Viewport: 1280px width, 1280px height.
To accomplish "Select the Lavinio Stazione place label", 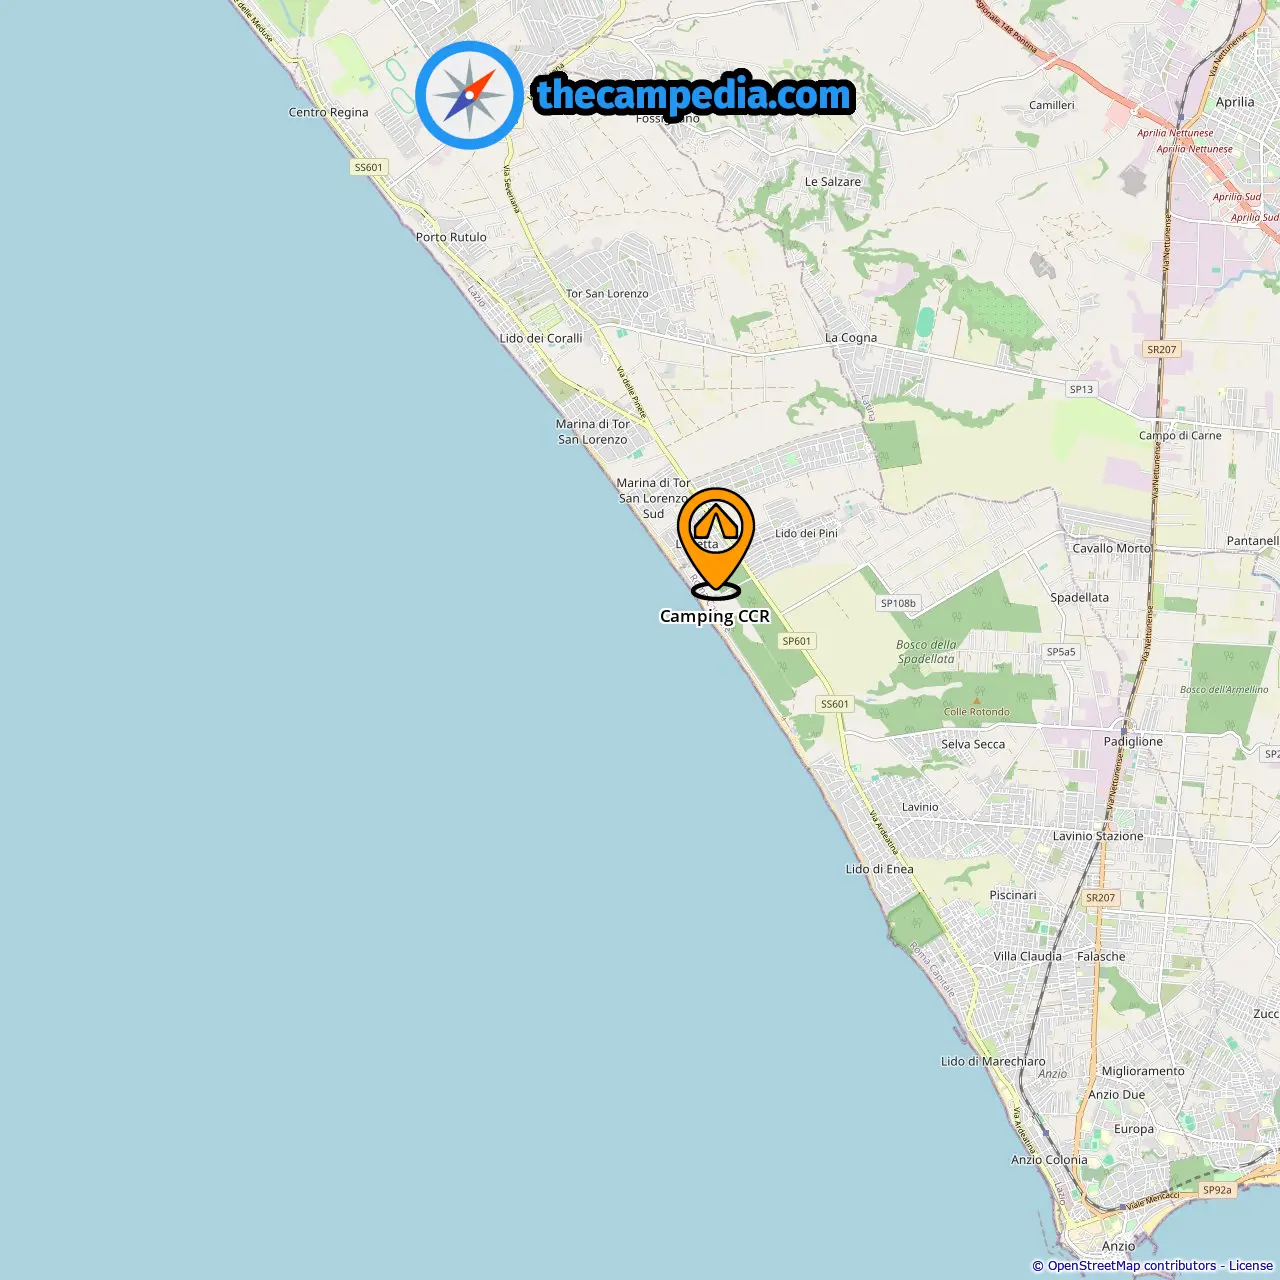I will 1098,836.
